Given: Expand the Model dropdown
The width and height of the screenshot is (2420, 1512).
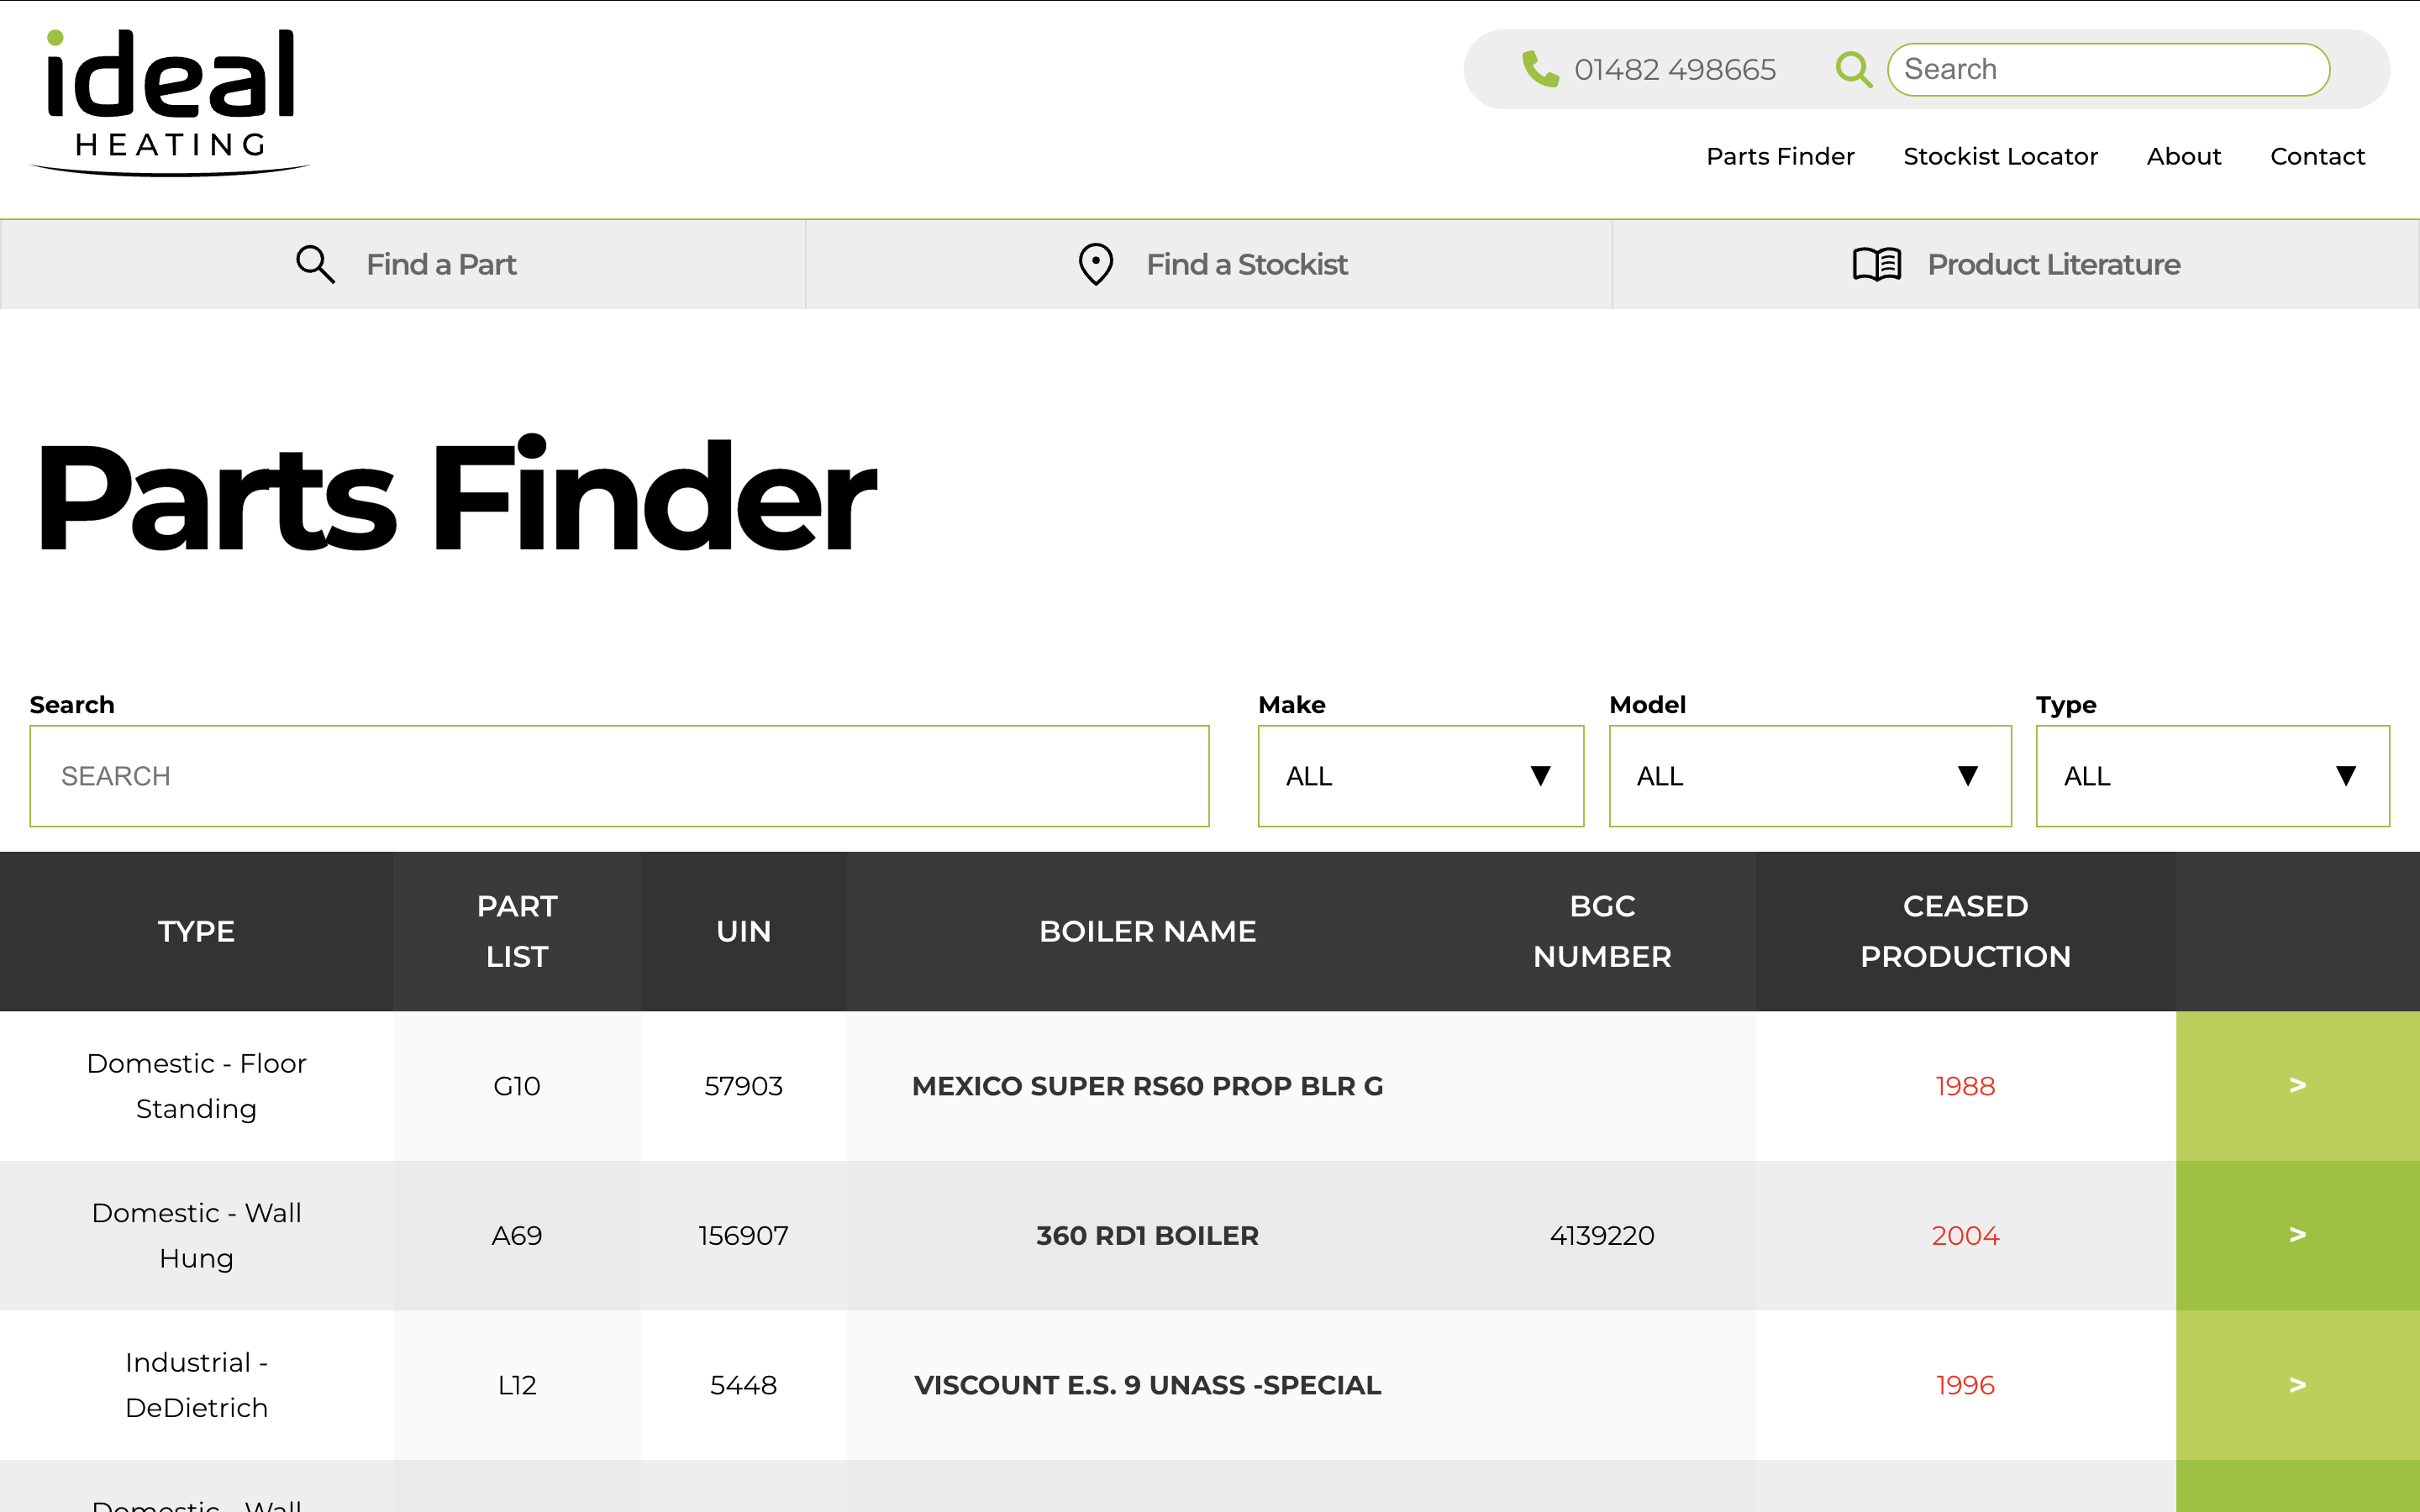Looking at the screenshot, I should point(1809,776).
